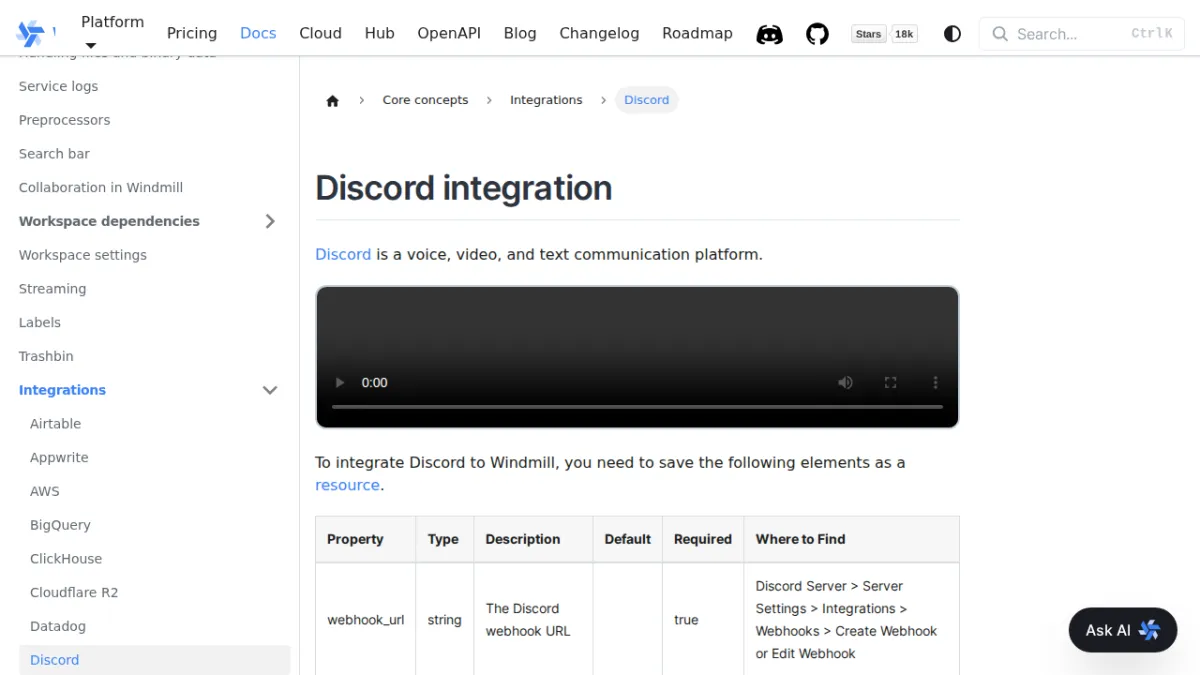This screenshot has width=1200, height=675.
Task: Open the Cloud navbar item
Action: point(320,33)
